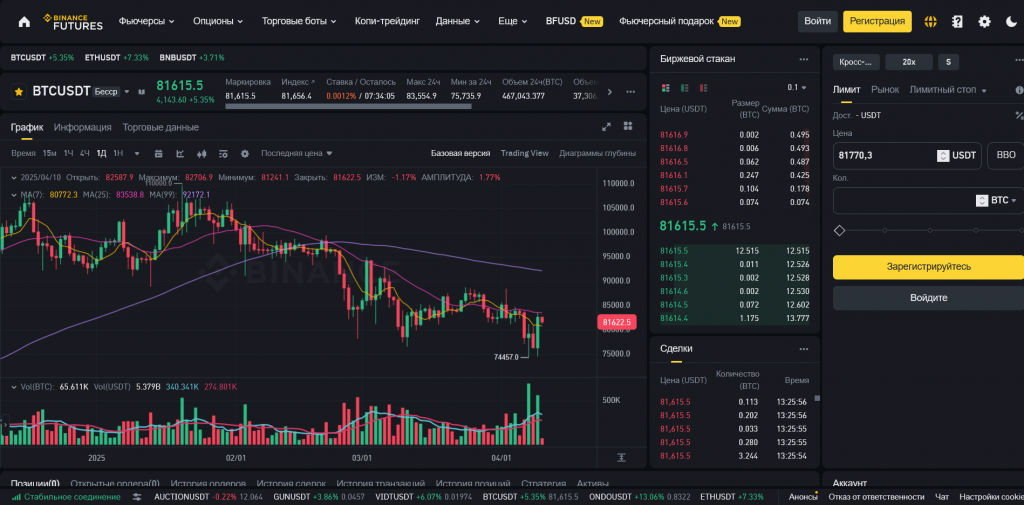Image resolution: width=1024 pixels, height=505 pixels.
Task: Open the settings gear in the header
Action: (x=984, y=22)
